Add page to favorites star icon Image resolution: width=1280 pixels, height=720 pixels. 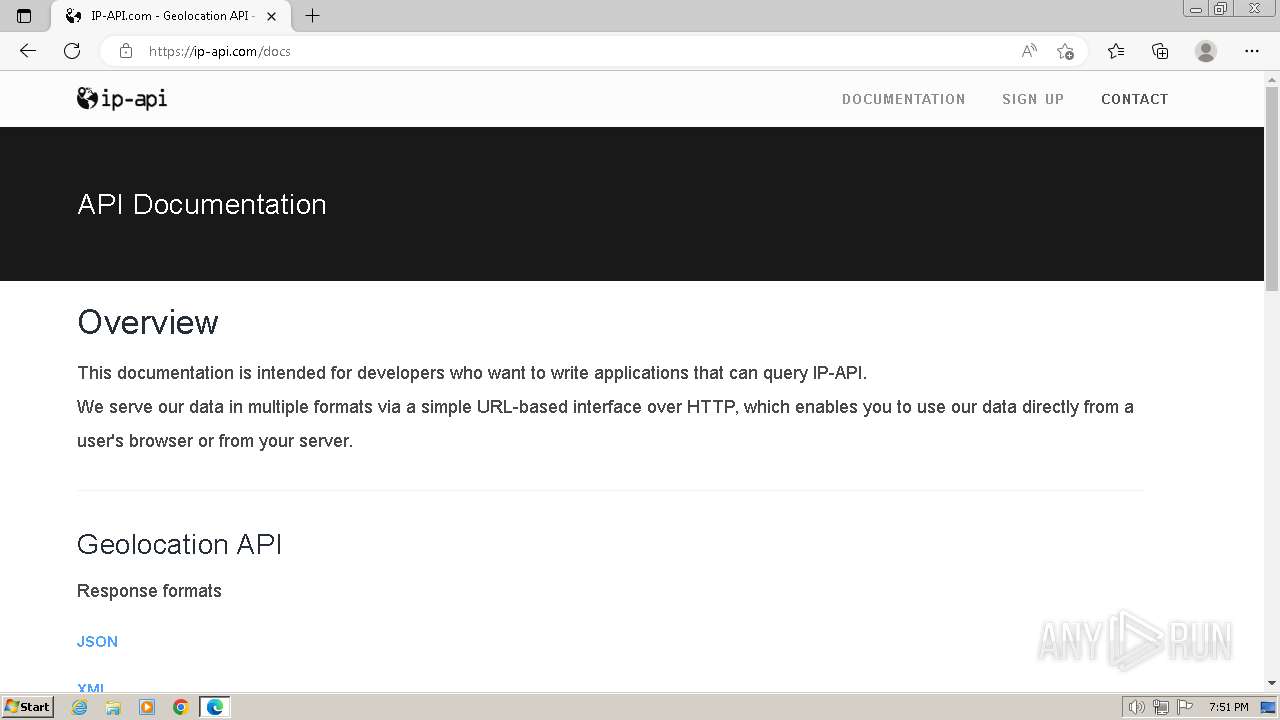1065,51
